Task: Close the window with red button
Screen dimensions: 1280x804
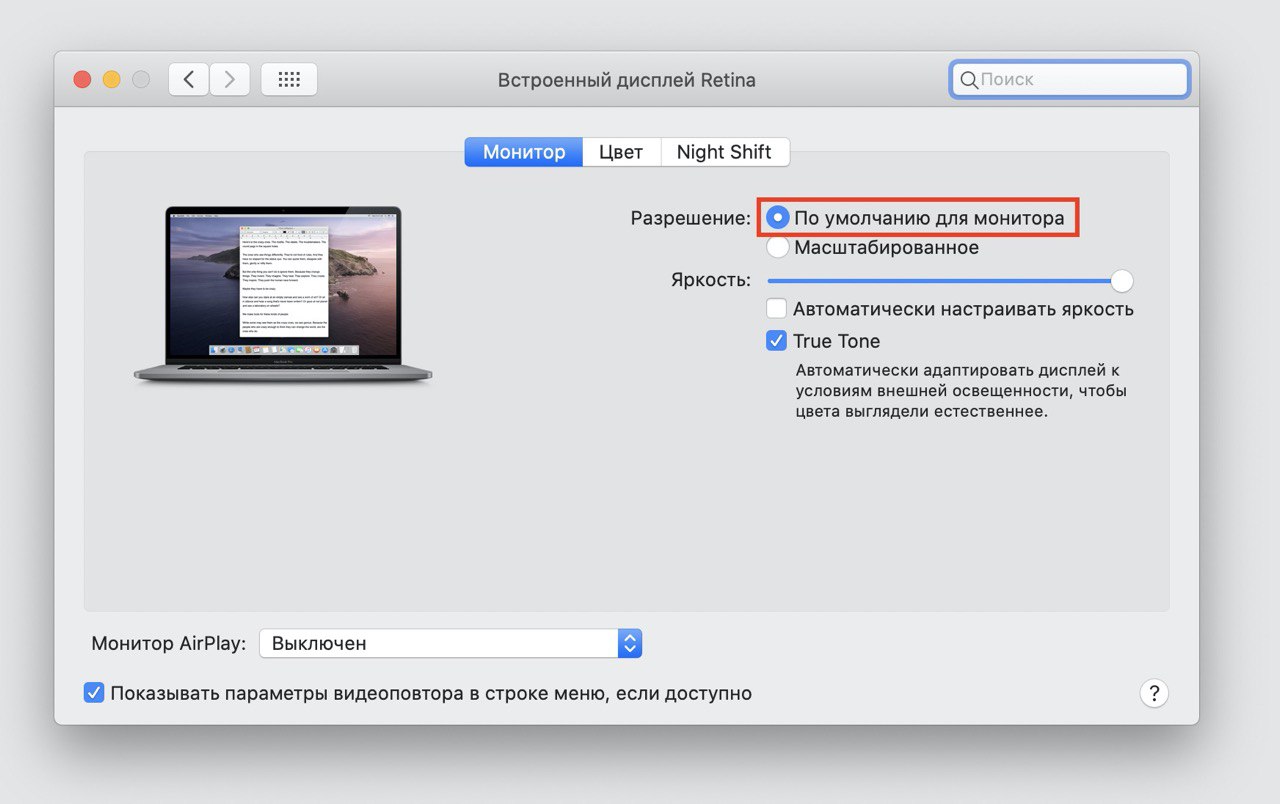Action: click(x=83, y=79)
